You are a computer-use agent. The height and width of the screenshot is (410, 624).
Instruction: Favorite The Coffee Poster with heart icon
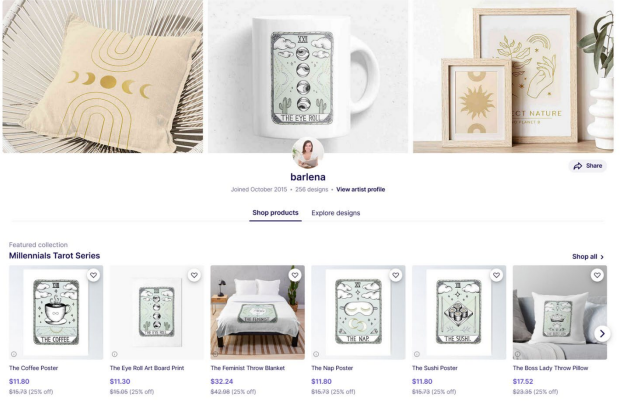[94, 275]
